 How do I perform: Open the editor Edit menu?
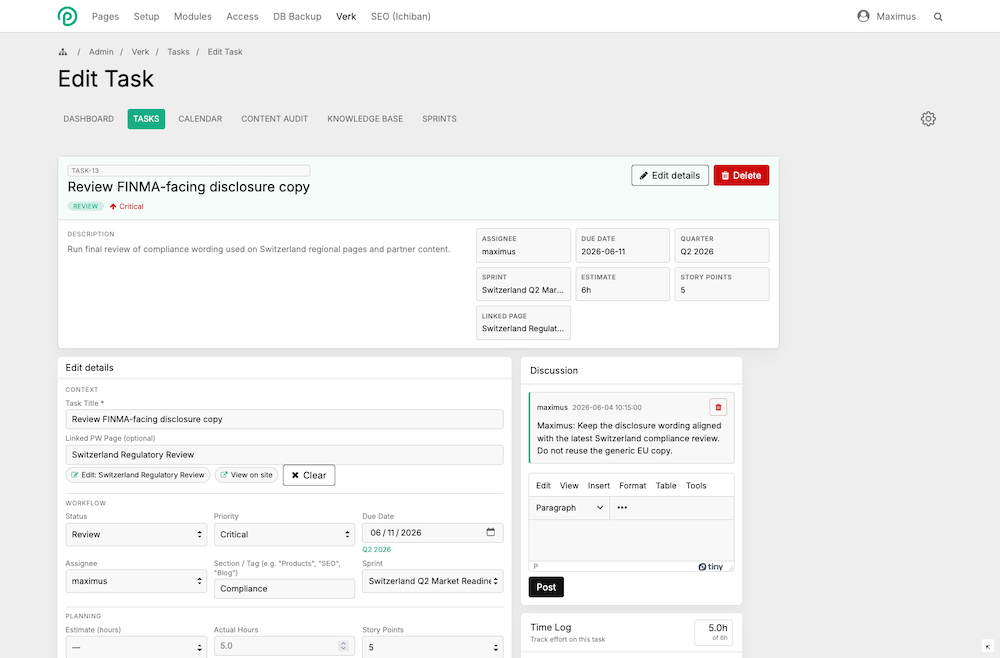(543, 485)
